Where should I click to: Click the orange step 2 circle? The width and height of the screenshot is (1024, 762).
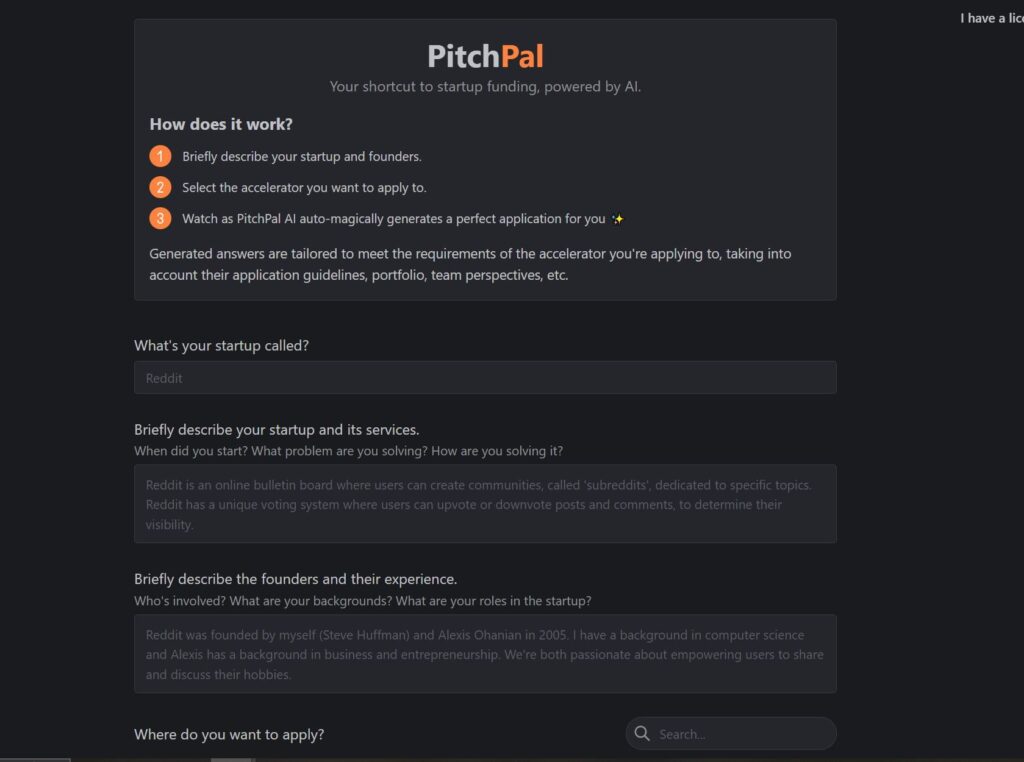160,187
